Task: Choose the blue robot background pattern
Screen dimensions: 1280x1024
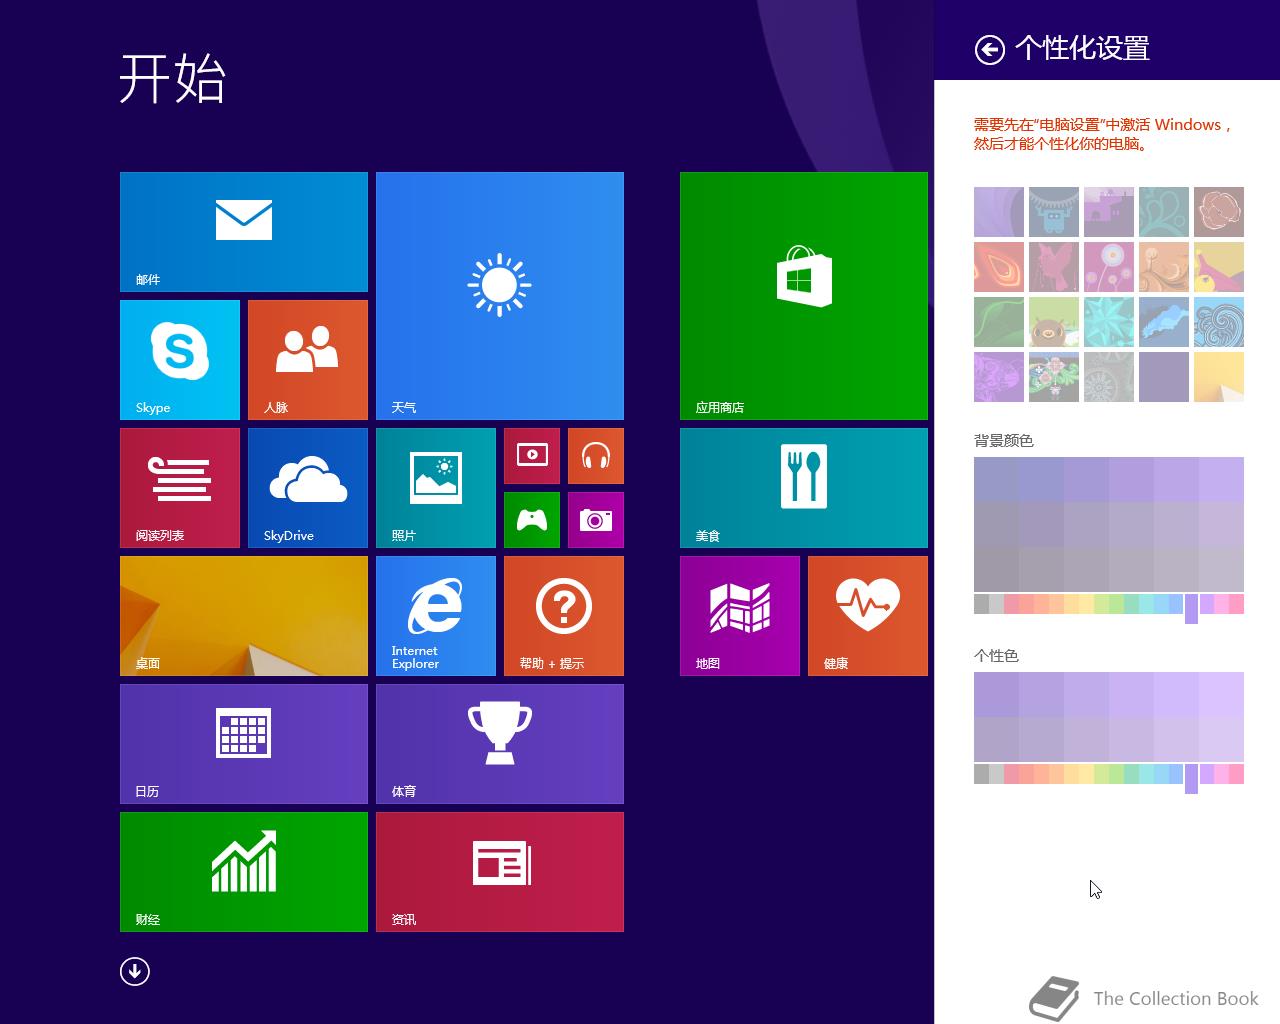Action: click(1054, 212)
